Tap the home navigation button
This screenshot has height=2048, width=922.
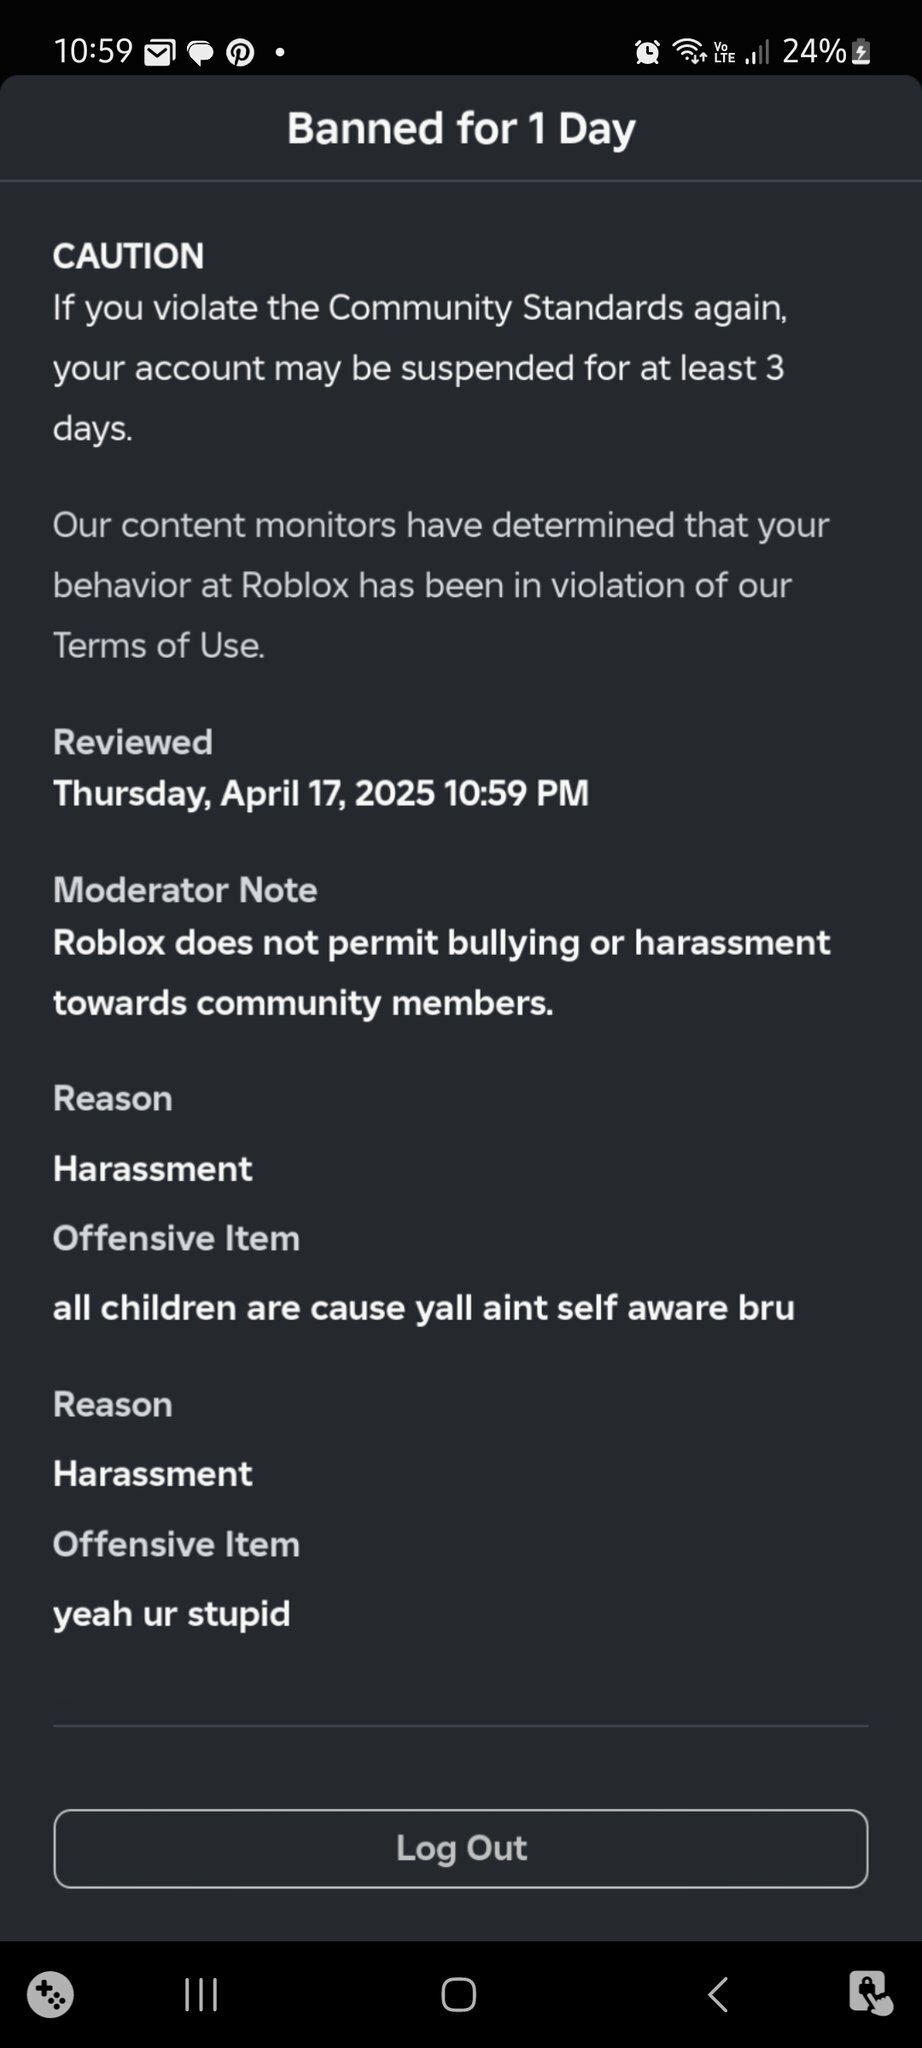point(459,1994)
